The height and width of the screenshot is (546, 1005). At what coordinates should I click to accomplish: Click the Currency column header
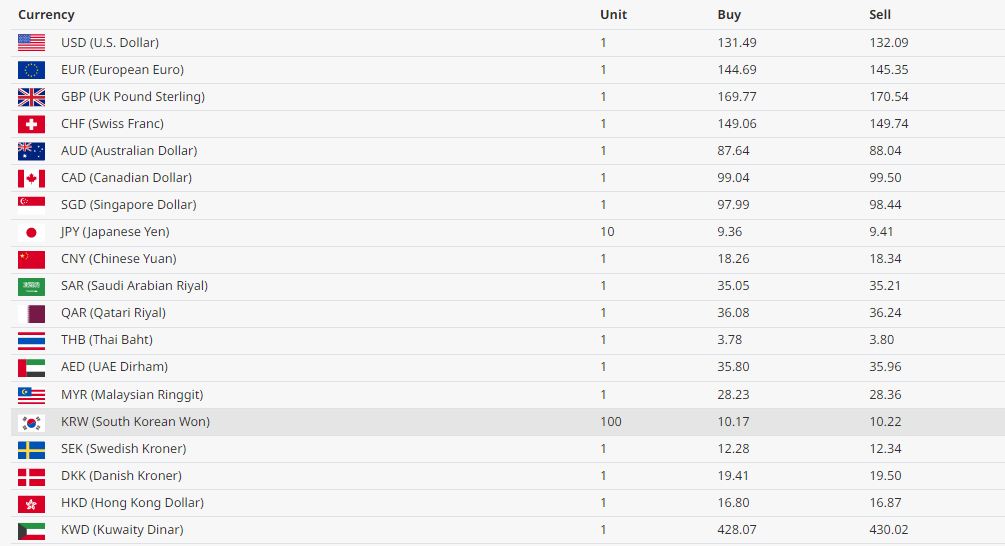(x=46, y=15)
